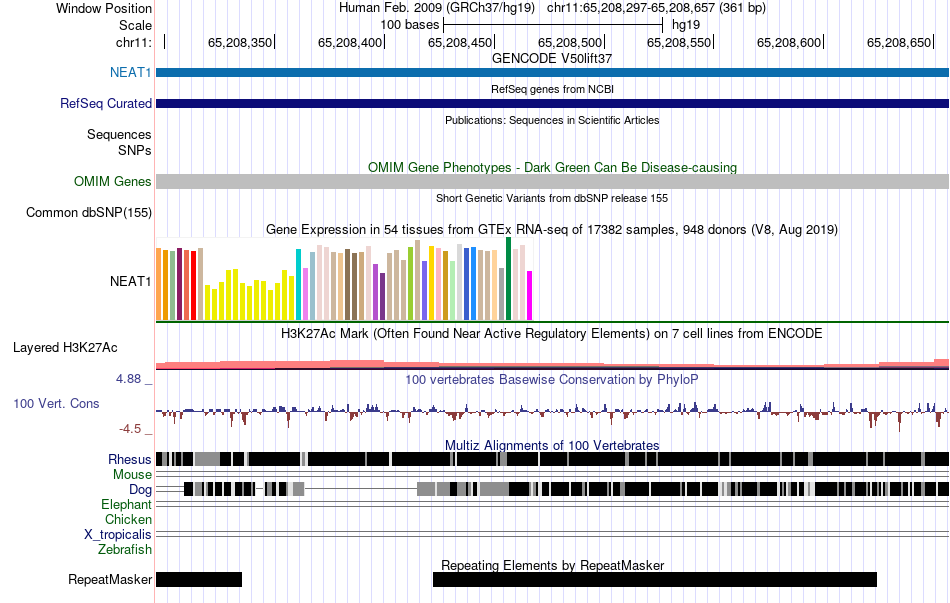
Task: Click the X_tropicalis alignment row label
Action: point(118,535)
